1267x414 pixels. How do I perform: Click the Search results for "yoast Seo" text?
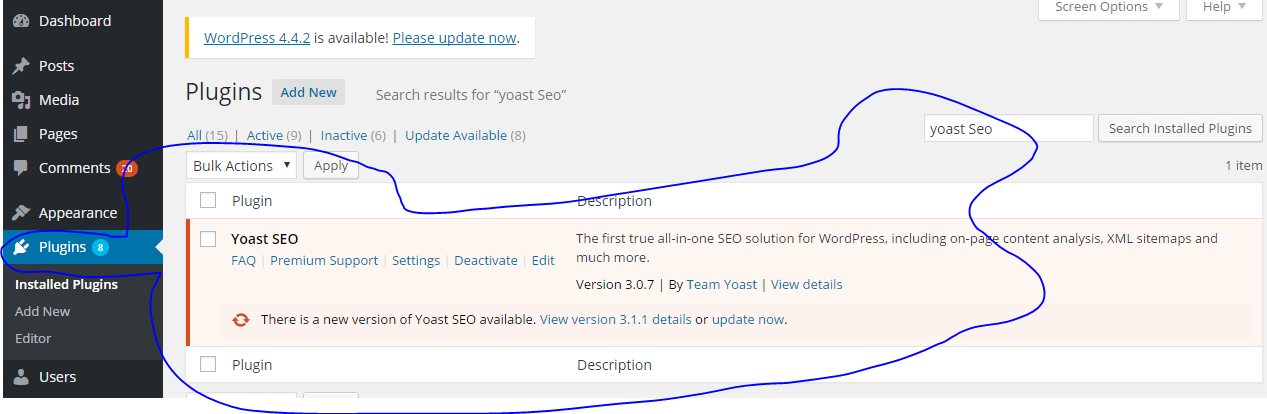pos(471,95)
